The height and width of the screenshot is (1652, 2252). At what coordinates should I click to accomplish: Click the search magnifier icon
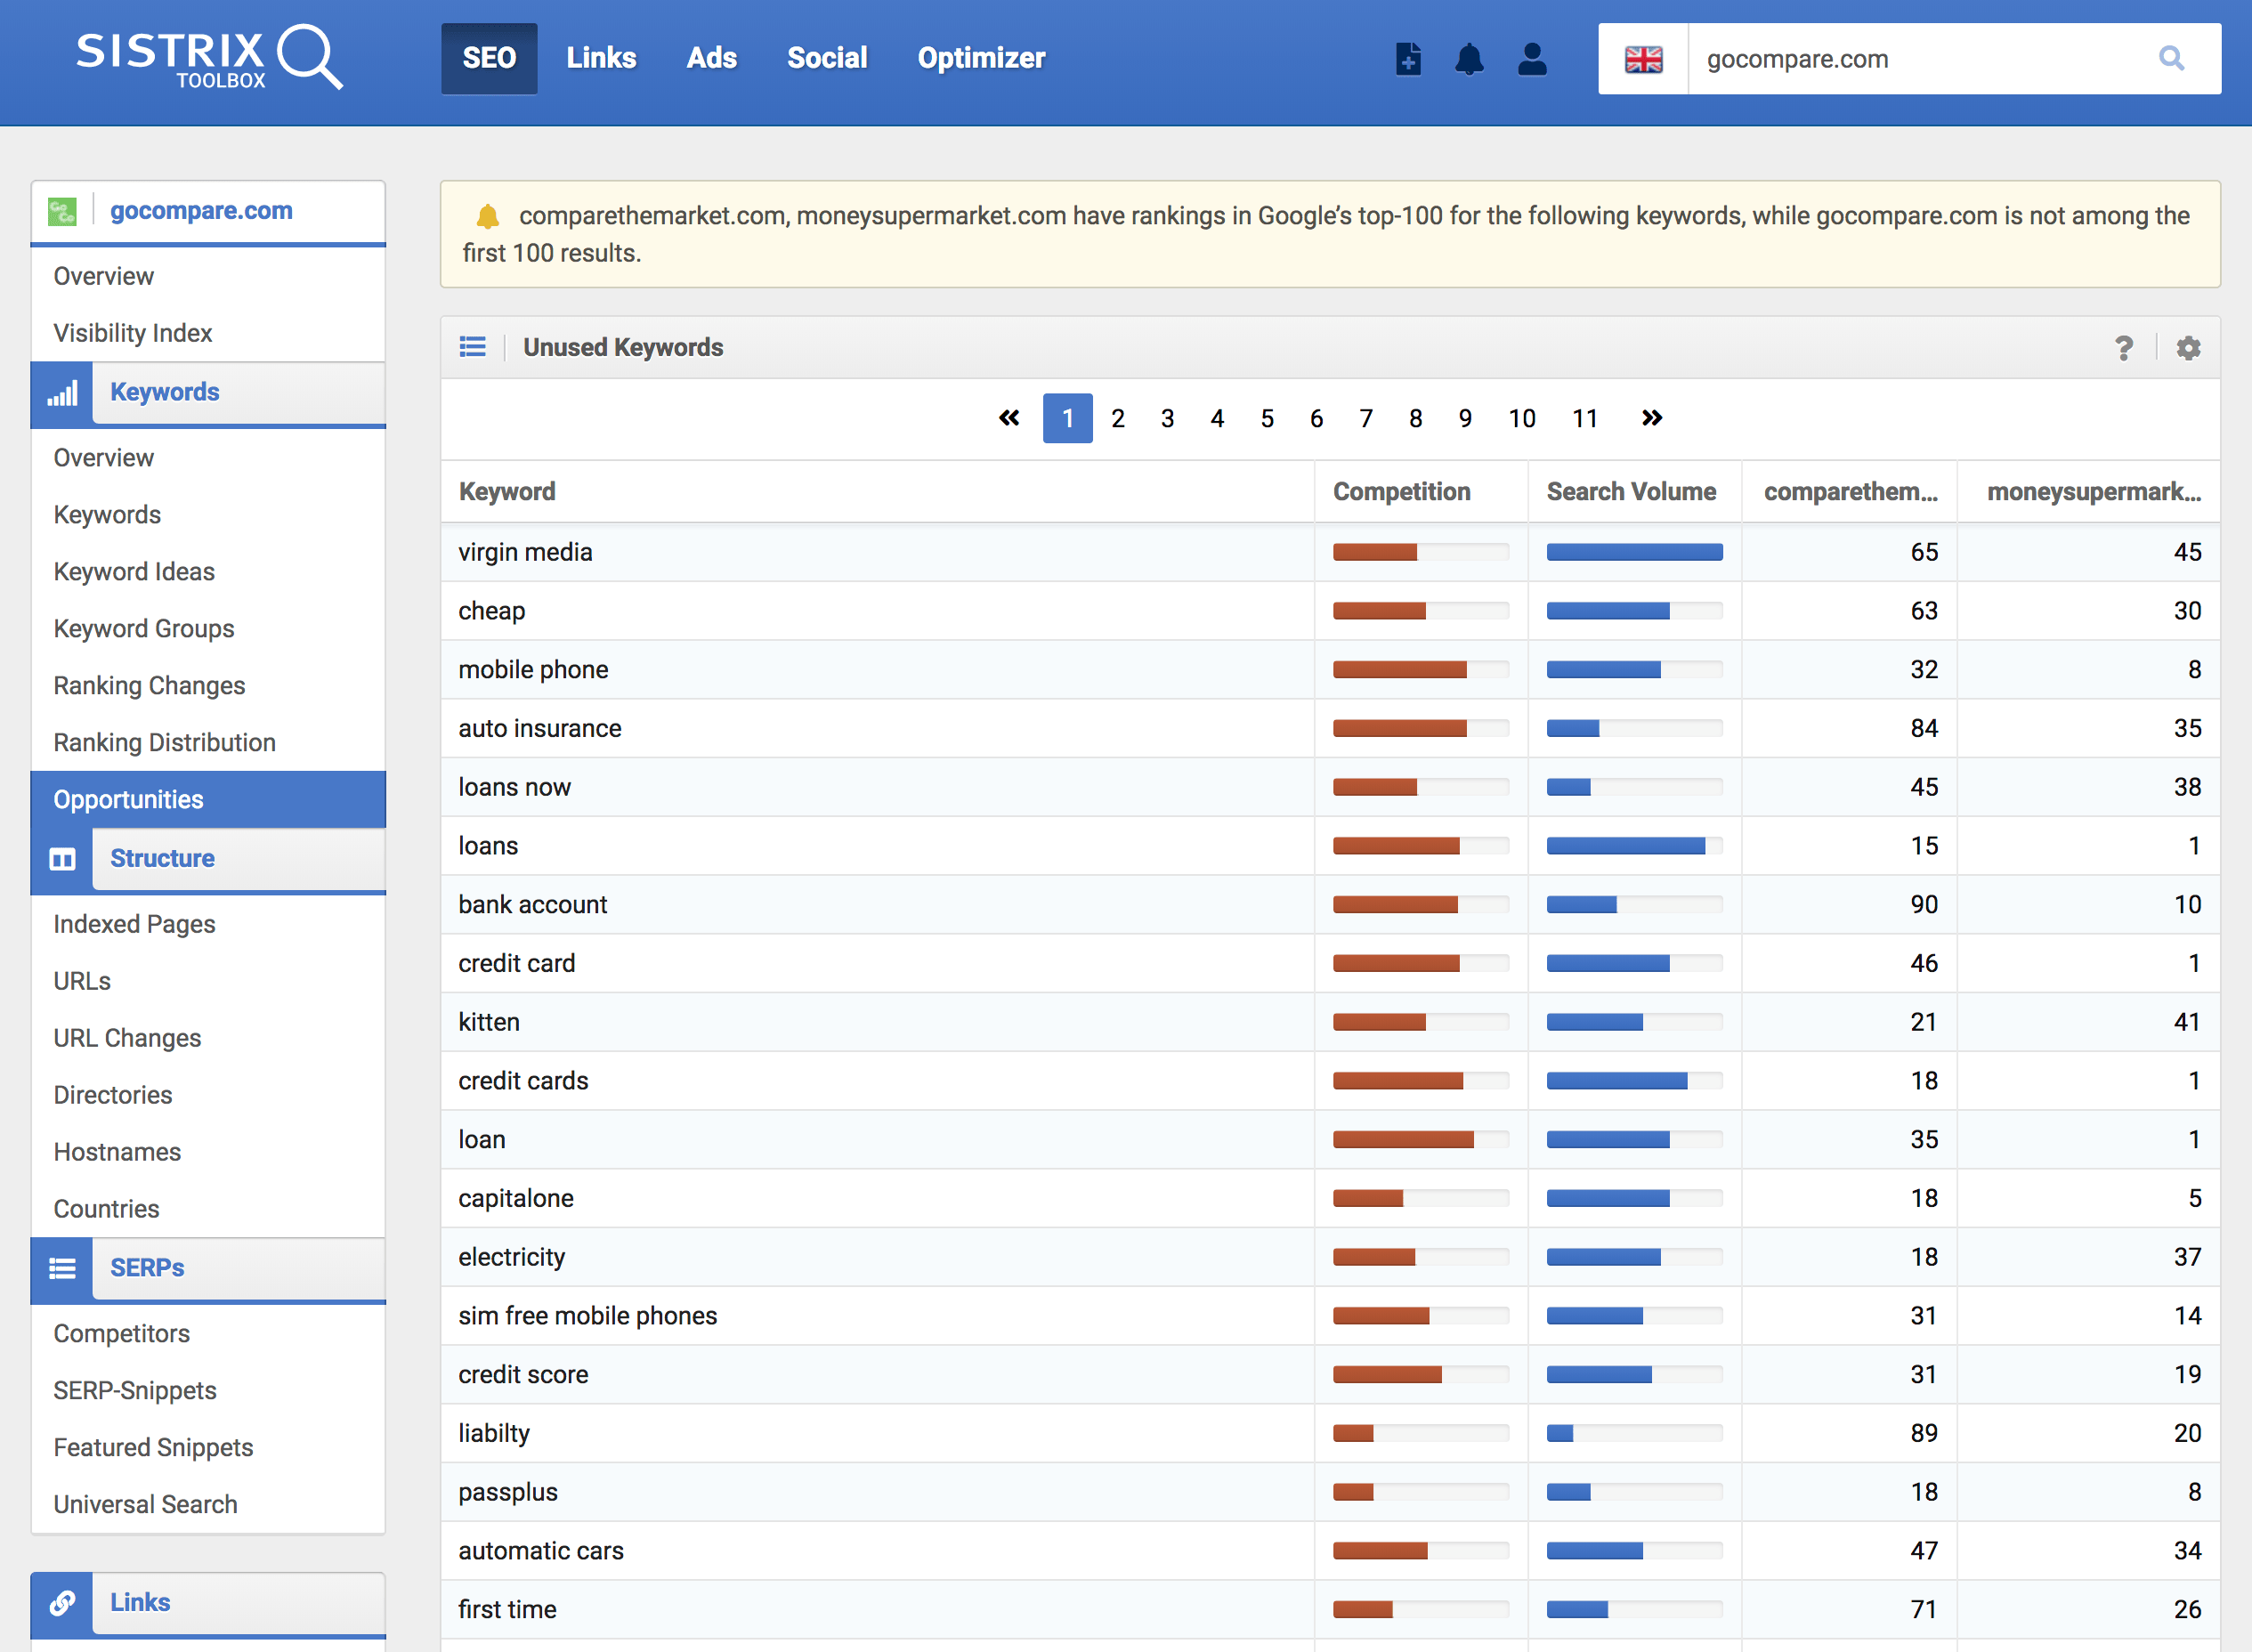[x=2171, y=59]
